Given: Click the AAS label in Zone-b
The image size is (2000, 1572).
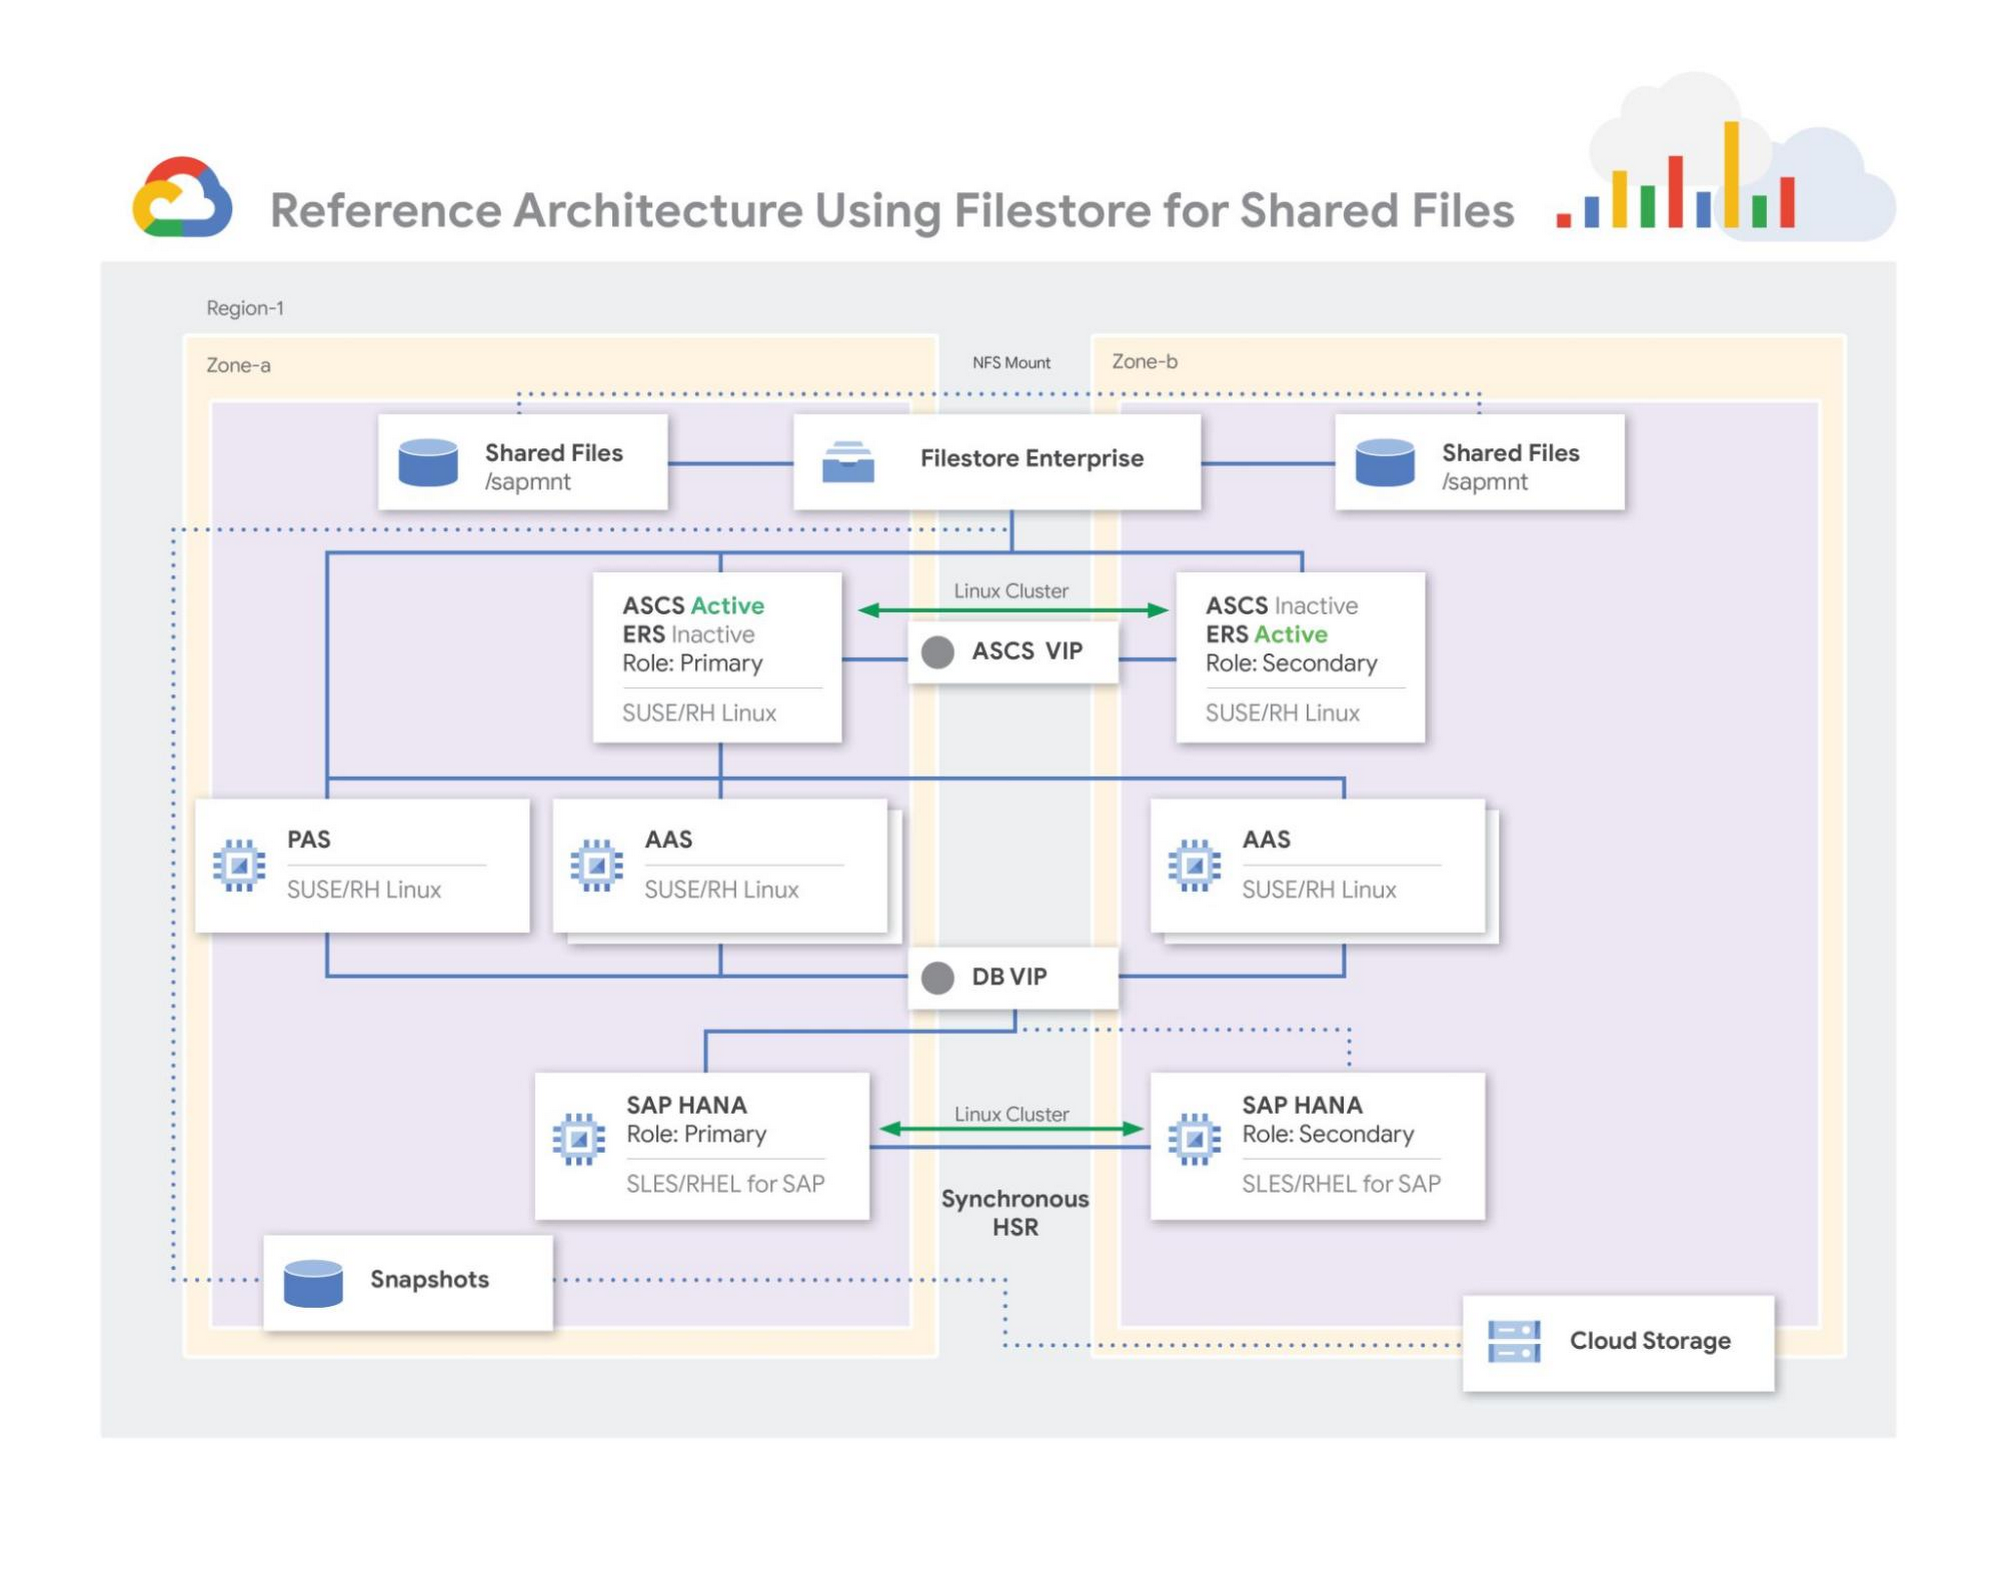Looking at the screenshot, I should click(1266, 840).
